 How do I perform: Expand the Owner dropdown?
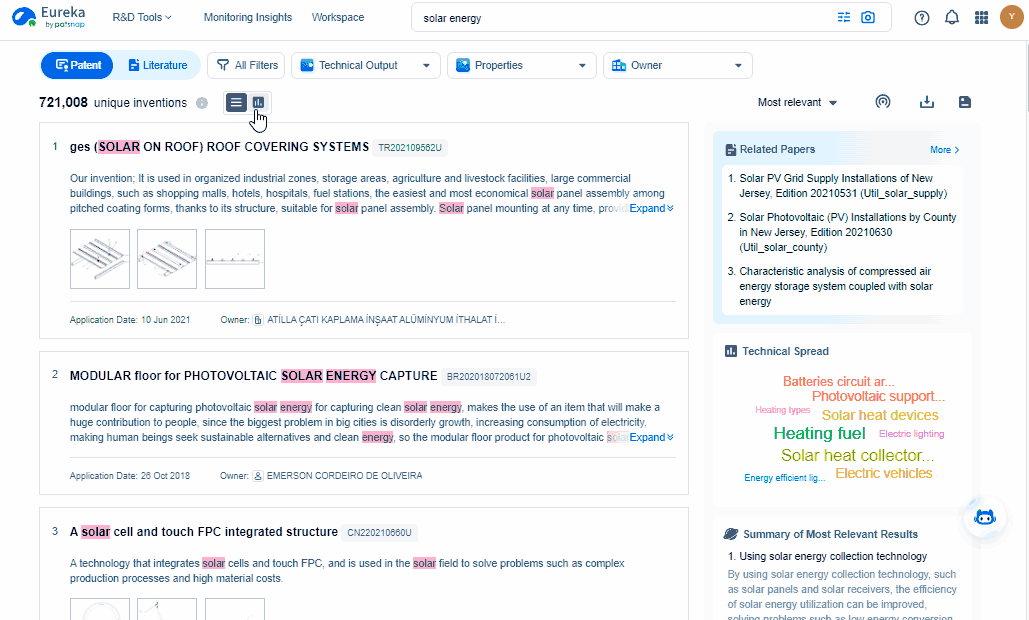tap(678, 65)
